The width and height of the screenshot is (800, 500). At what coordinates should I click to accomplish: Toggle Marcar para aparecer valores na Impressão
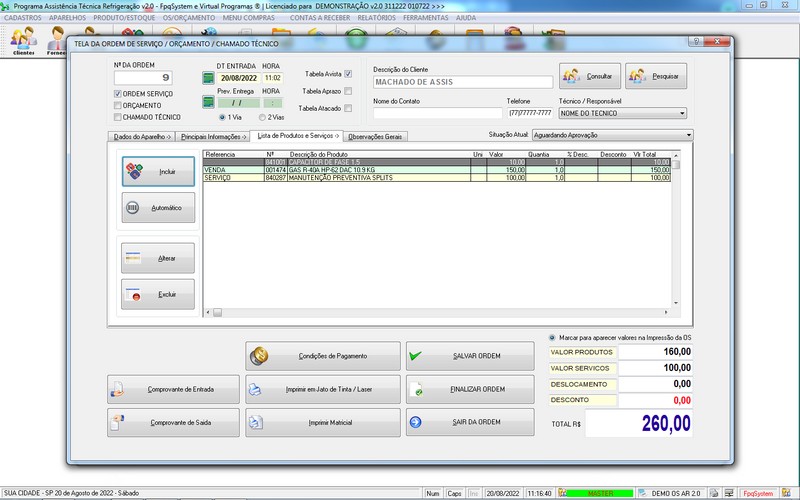point(552,338)
